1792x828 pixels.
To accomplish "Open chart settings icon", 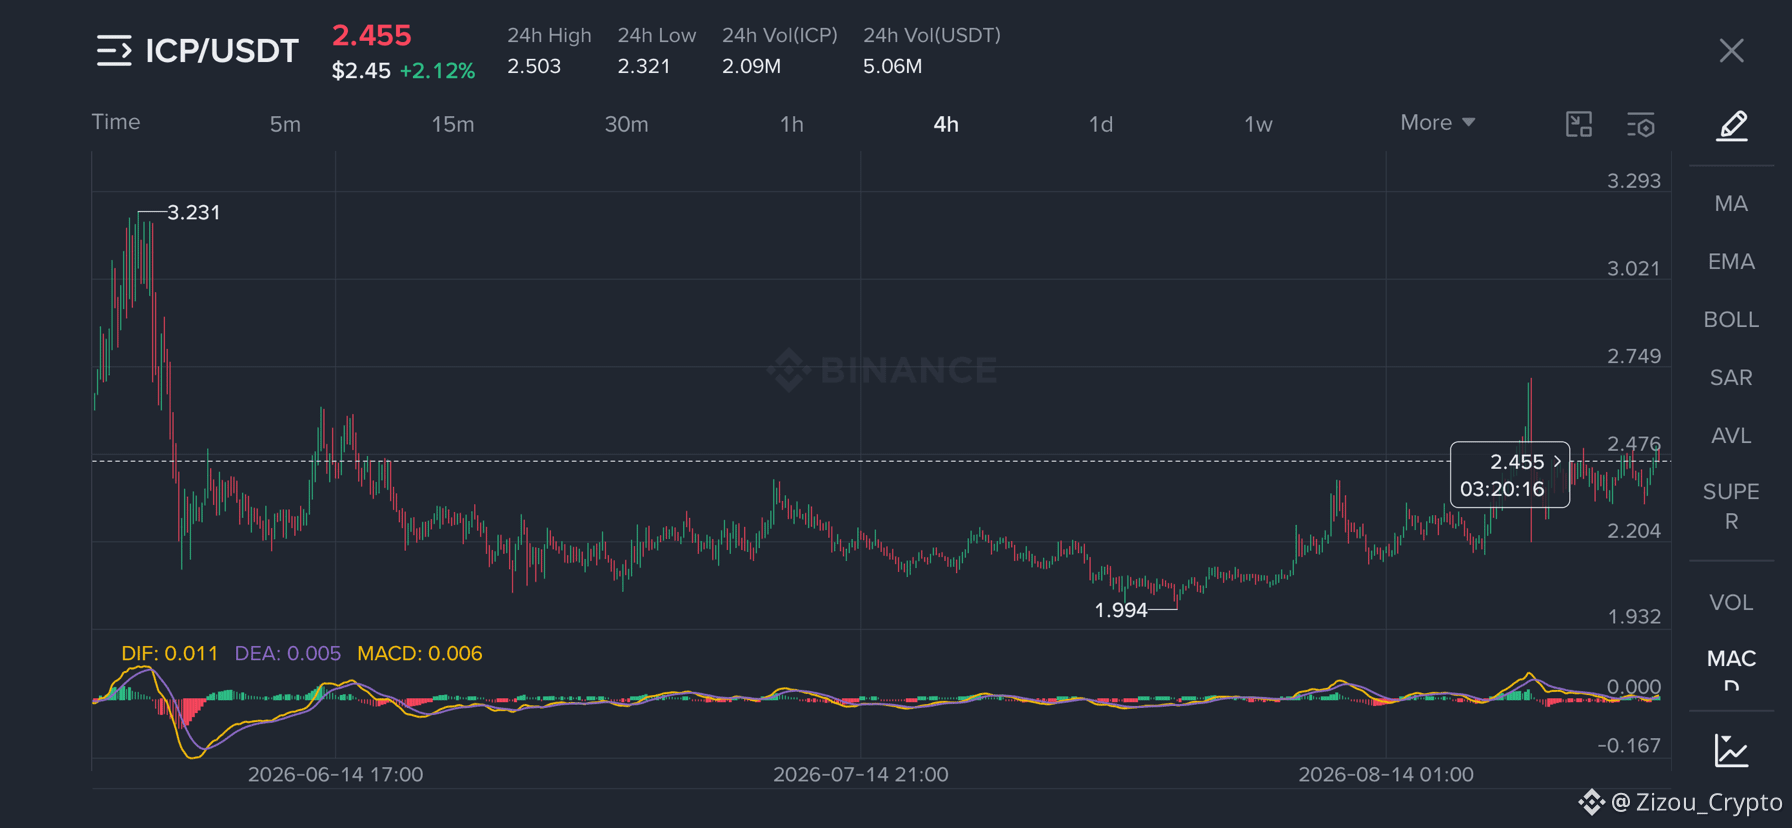I will (1641, 124).
